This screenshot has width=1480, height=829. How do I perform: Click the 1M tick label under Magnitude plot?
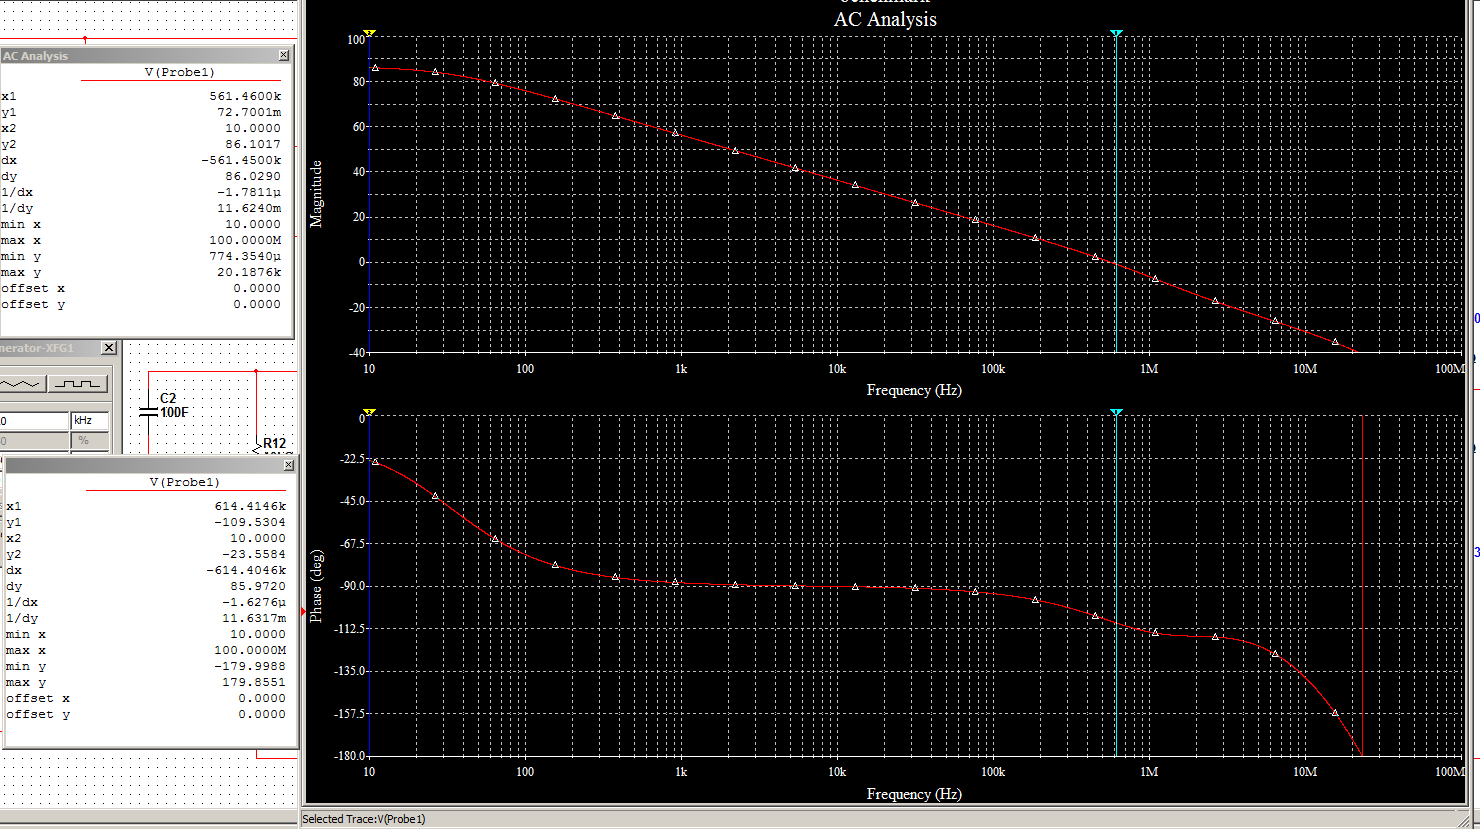coord(1149,369)
